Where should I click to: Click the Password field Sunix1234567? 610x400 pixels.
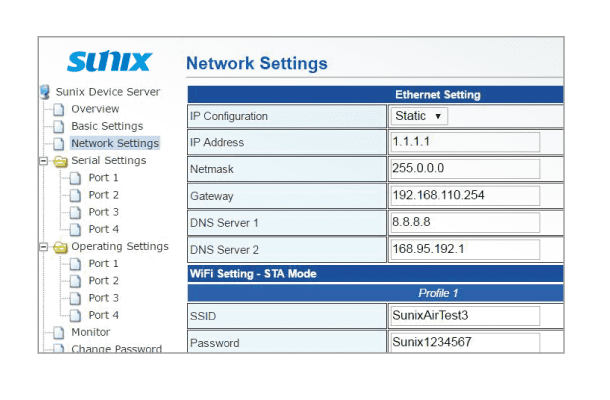[465, 343]
